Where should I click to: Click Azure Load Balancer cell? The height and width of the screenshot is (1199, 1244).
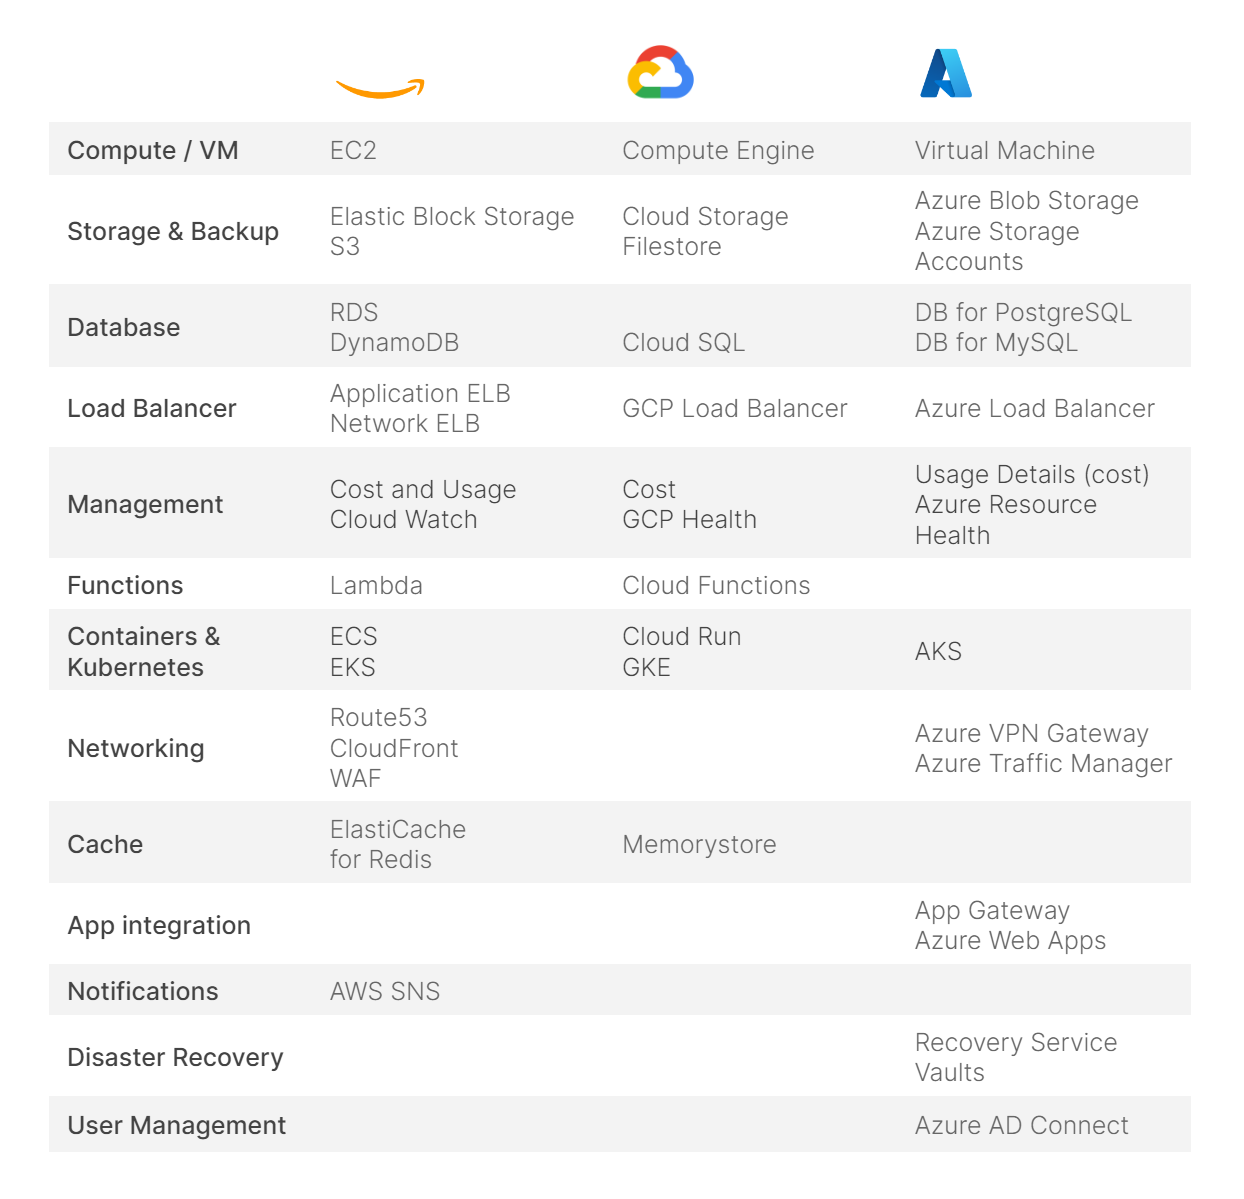point(1035,408)
